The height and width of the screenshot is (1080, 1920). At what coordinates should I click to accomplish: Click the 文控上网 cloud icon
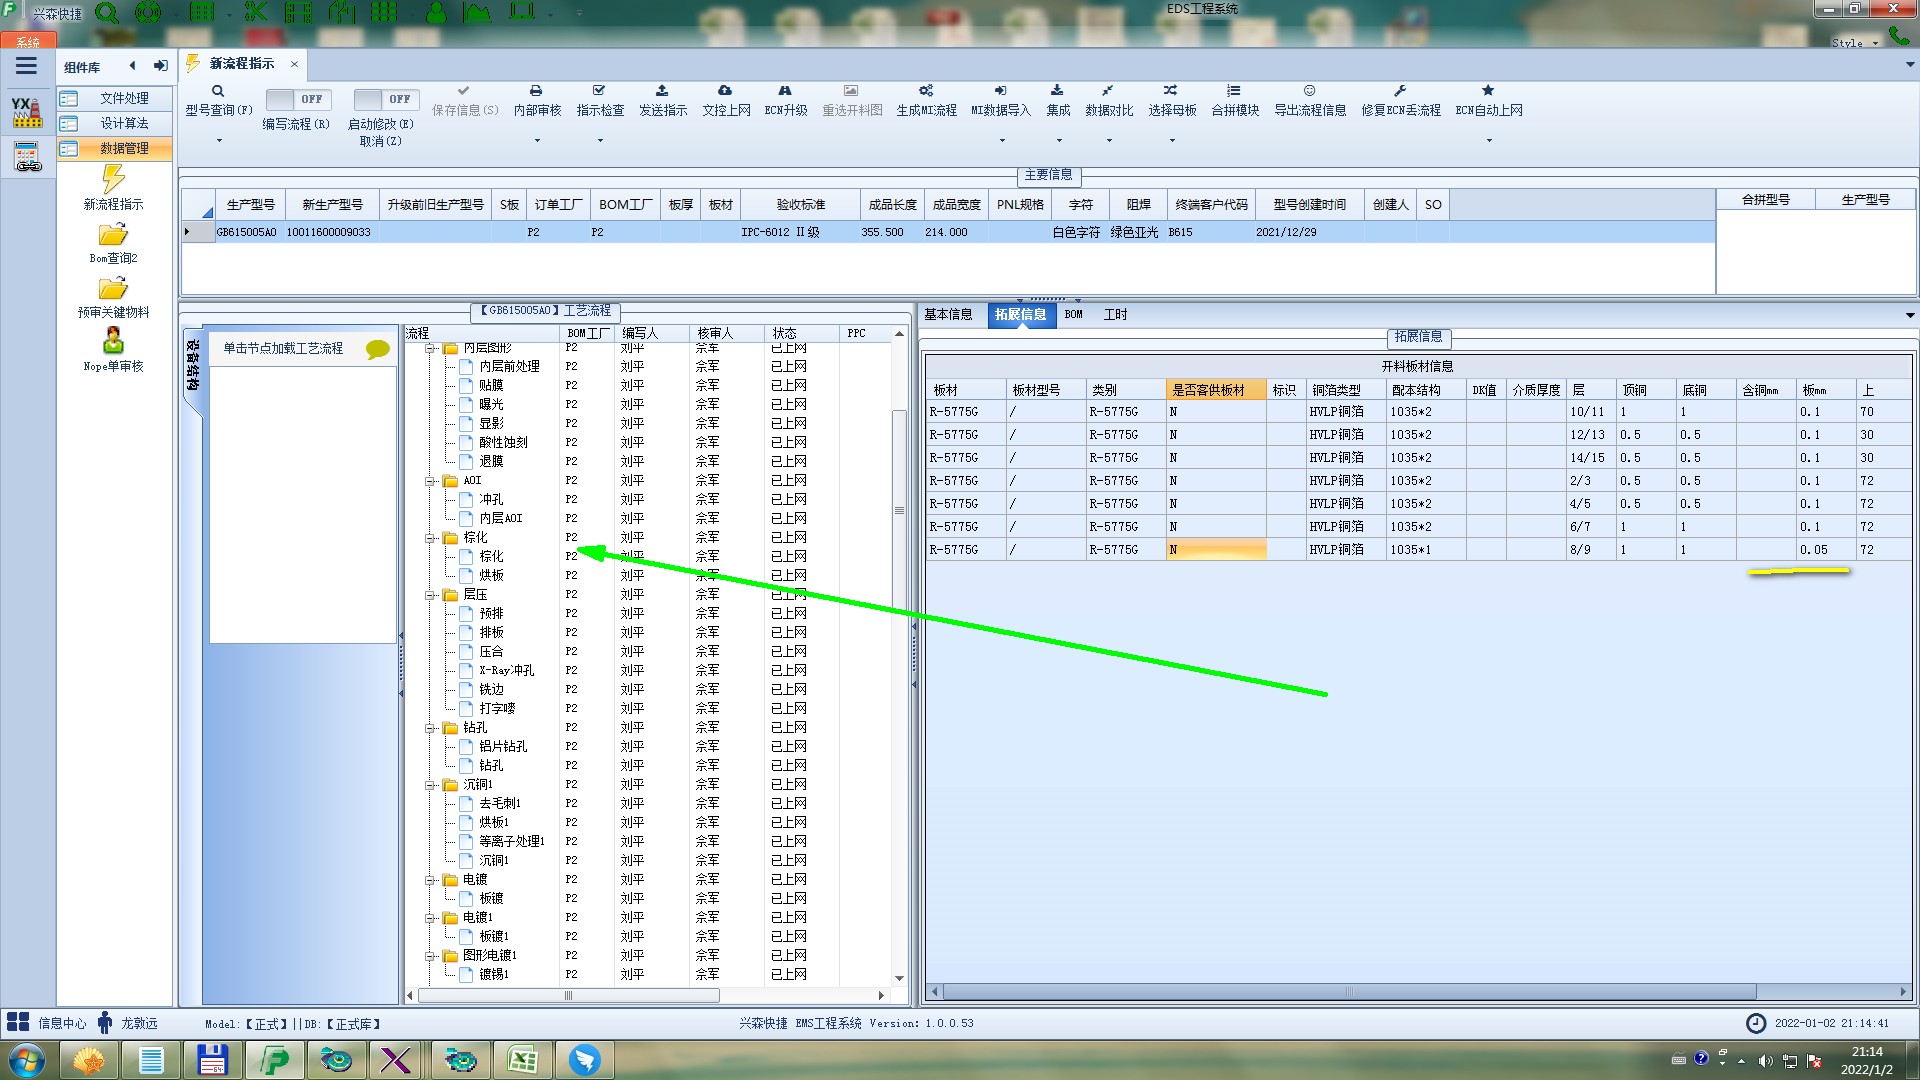[x=725, y=91]
